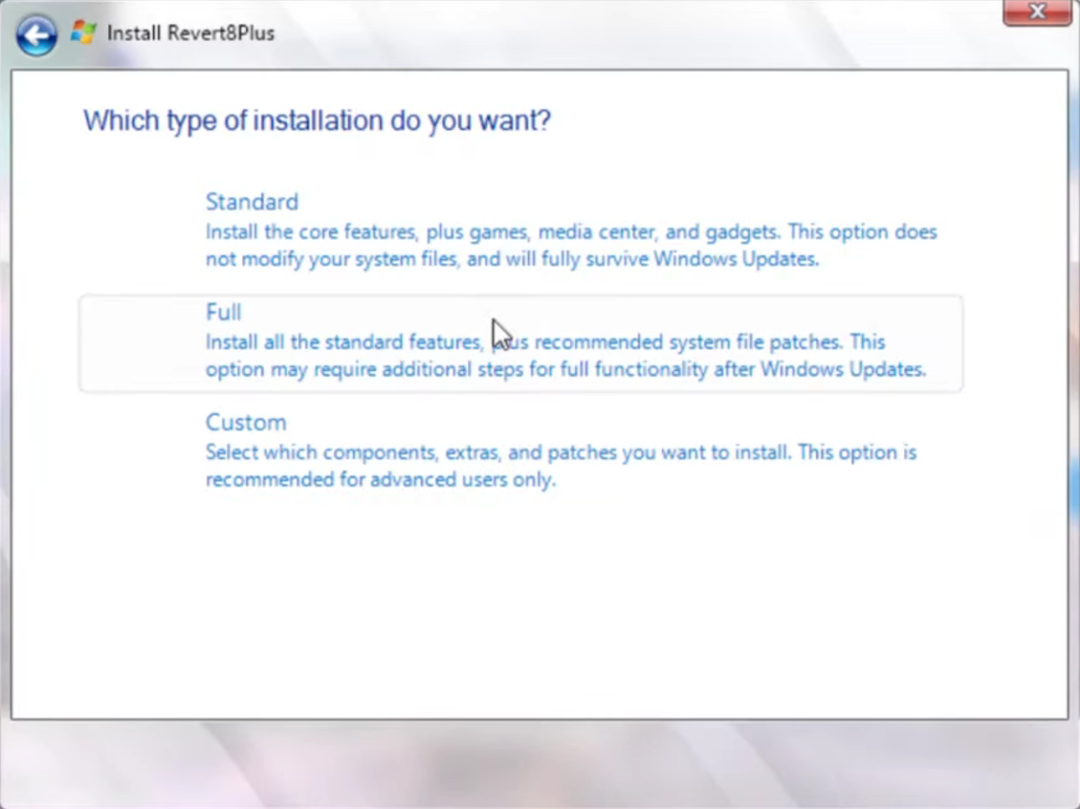The width and height of the screenshot is (1080, 809).
Task: Close the Install Revert8Plus window
Action: 1037,12
